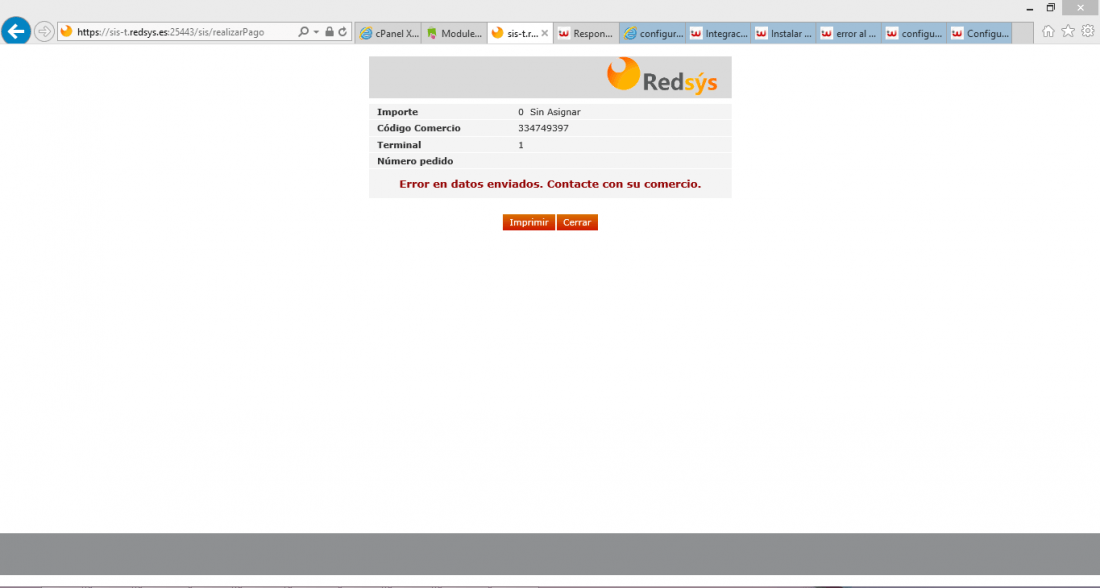Click the 'Código Comercio' label

point(419,128)
